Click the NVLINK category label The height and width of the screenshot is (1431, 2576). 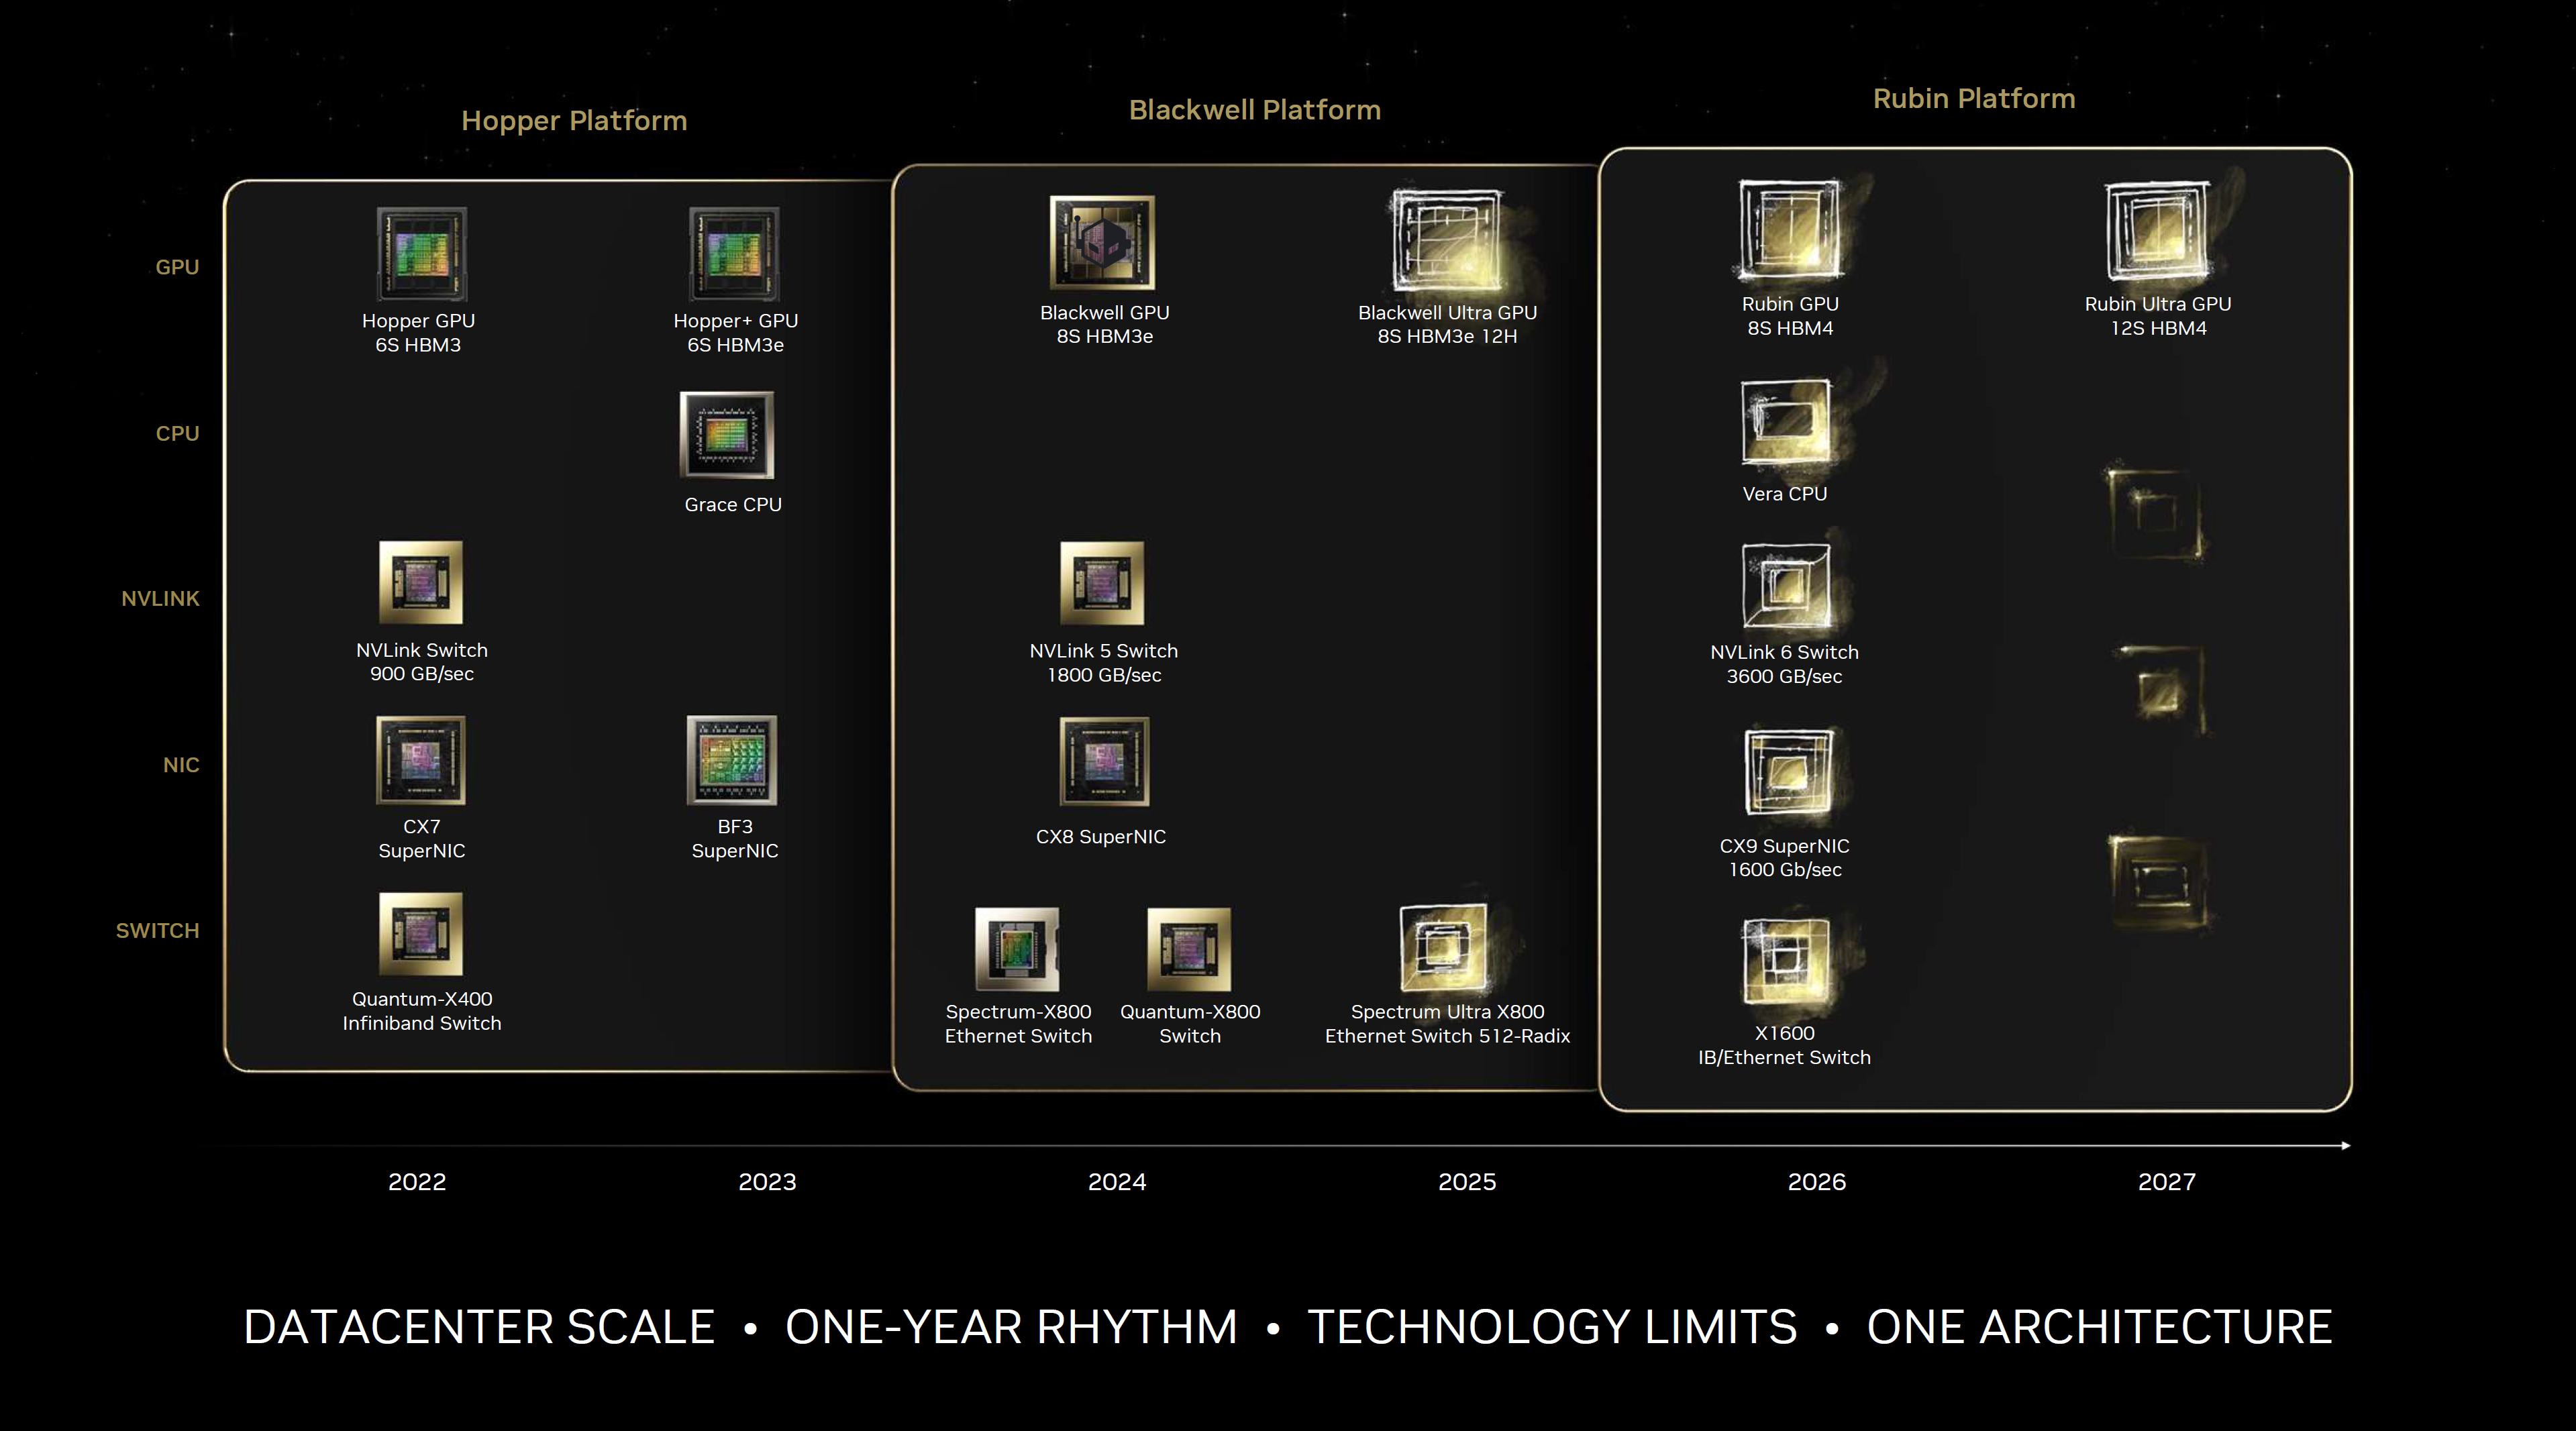tap(159, 598)
